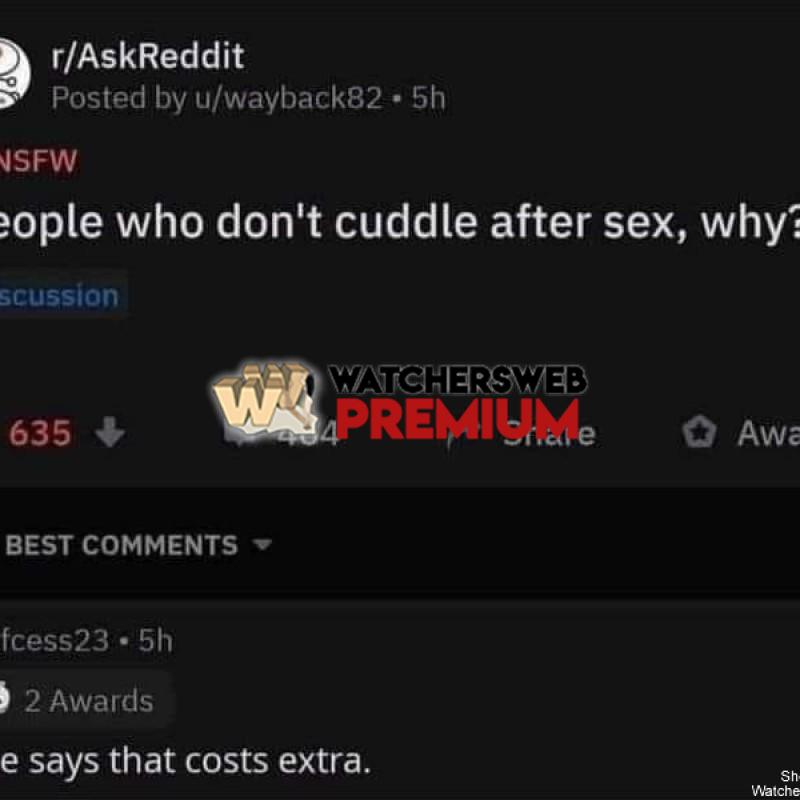
Task: Select the red NSFW tag
Action: point(39,161)
